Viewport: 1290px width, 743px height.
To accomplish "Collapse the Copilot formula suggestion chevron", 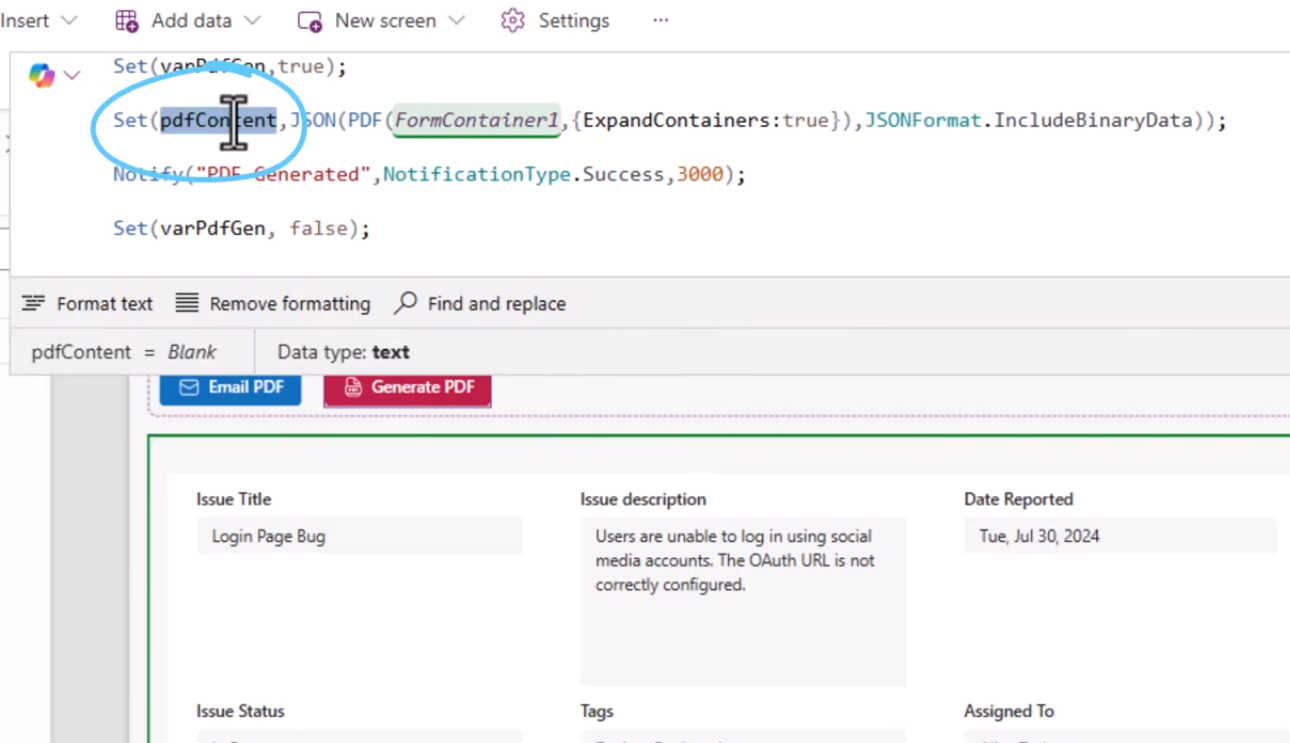I will pos(71,74).
